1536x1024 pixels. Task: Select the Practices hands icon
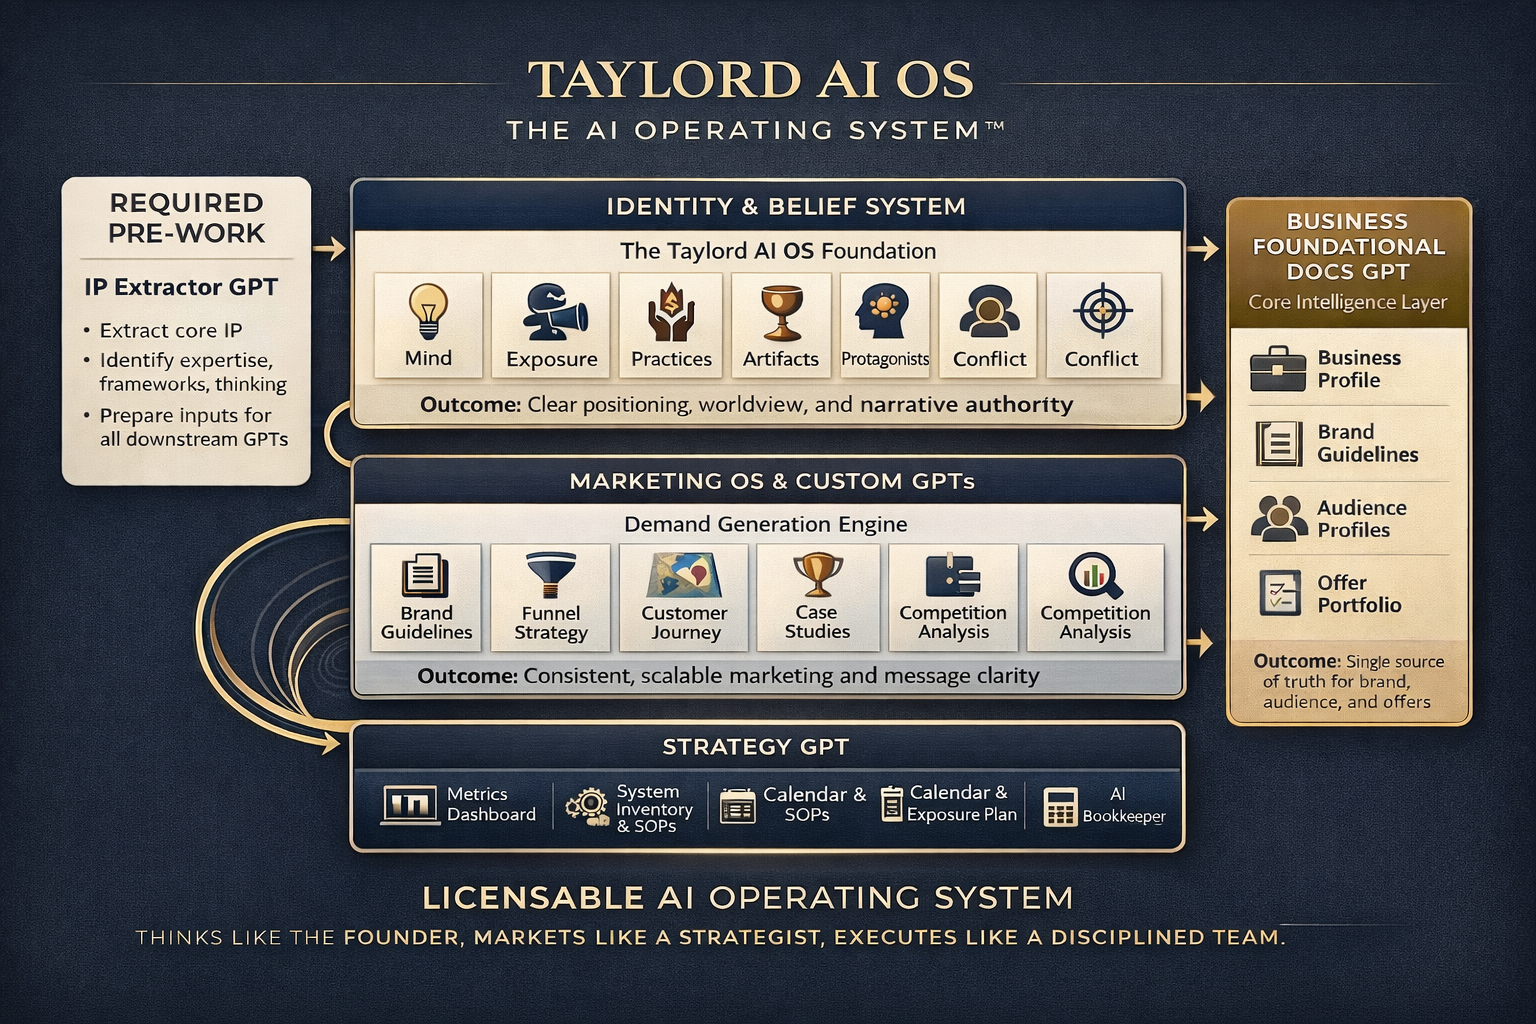tap(669, 315)
